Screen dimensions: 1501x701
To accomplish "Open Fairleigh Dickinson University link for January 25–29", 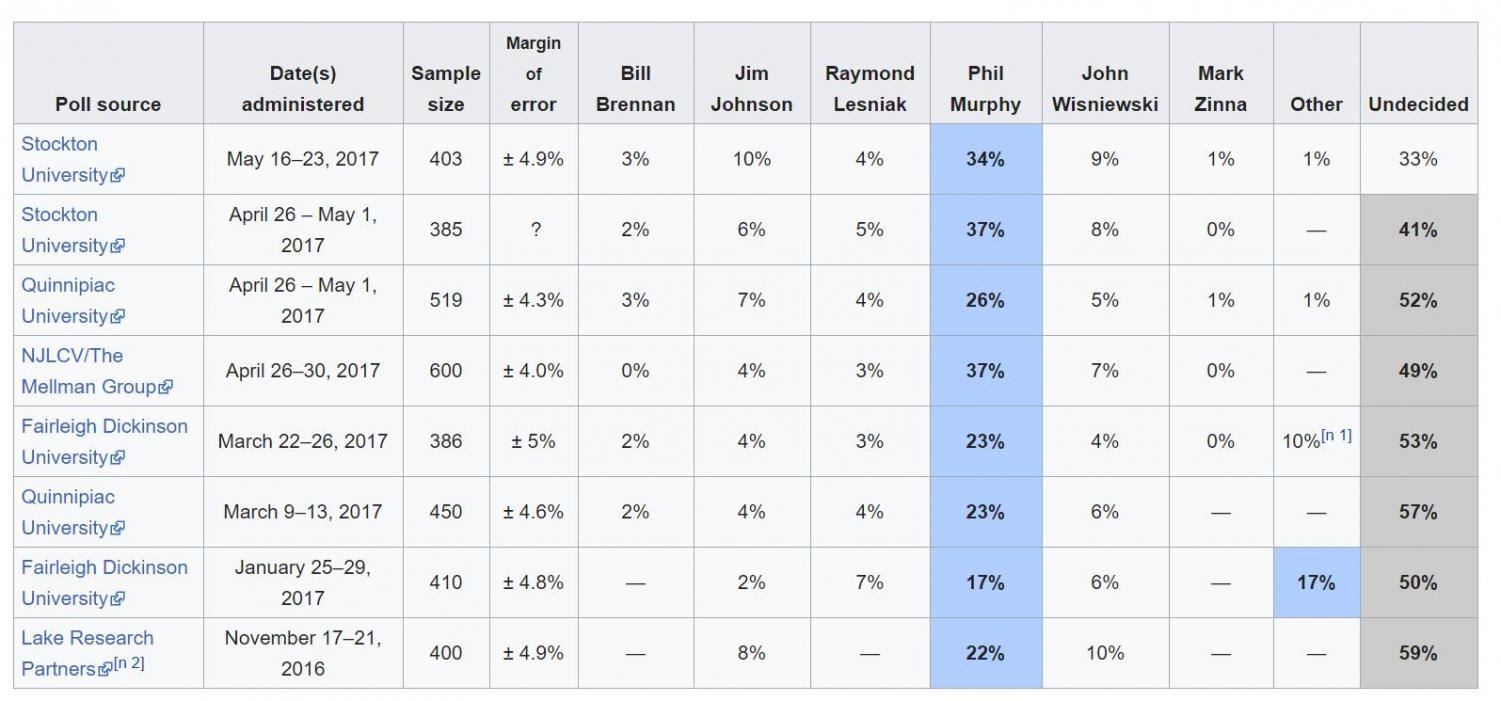I will 104,582.
